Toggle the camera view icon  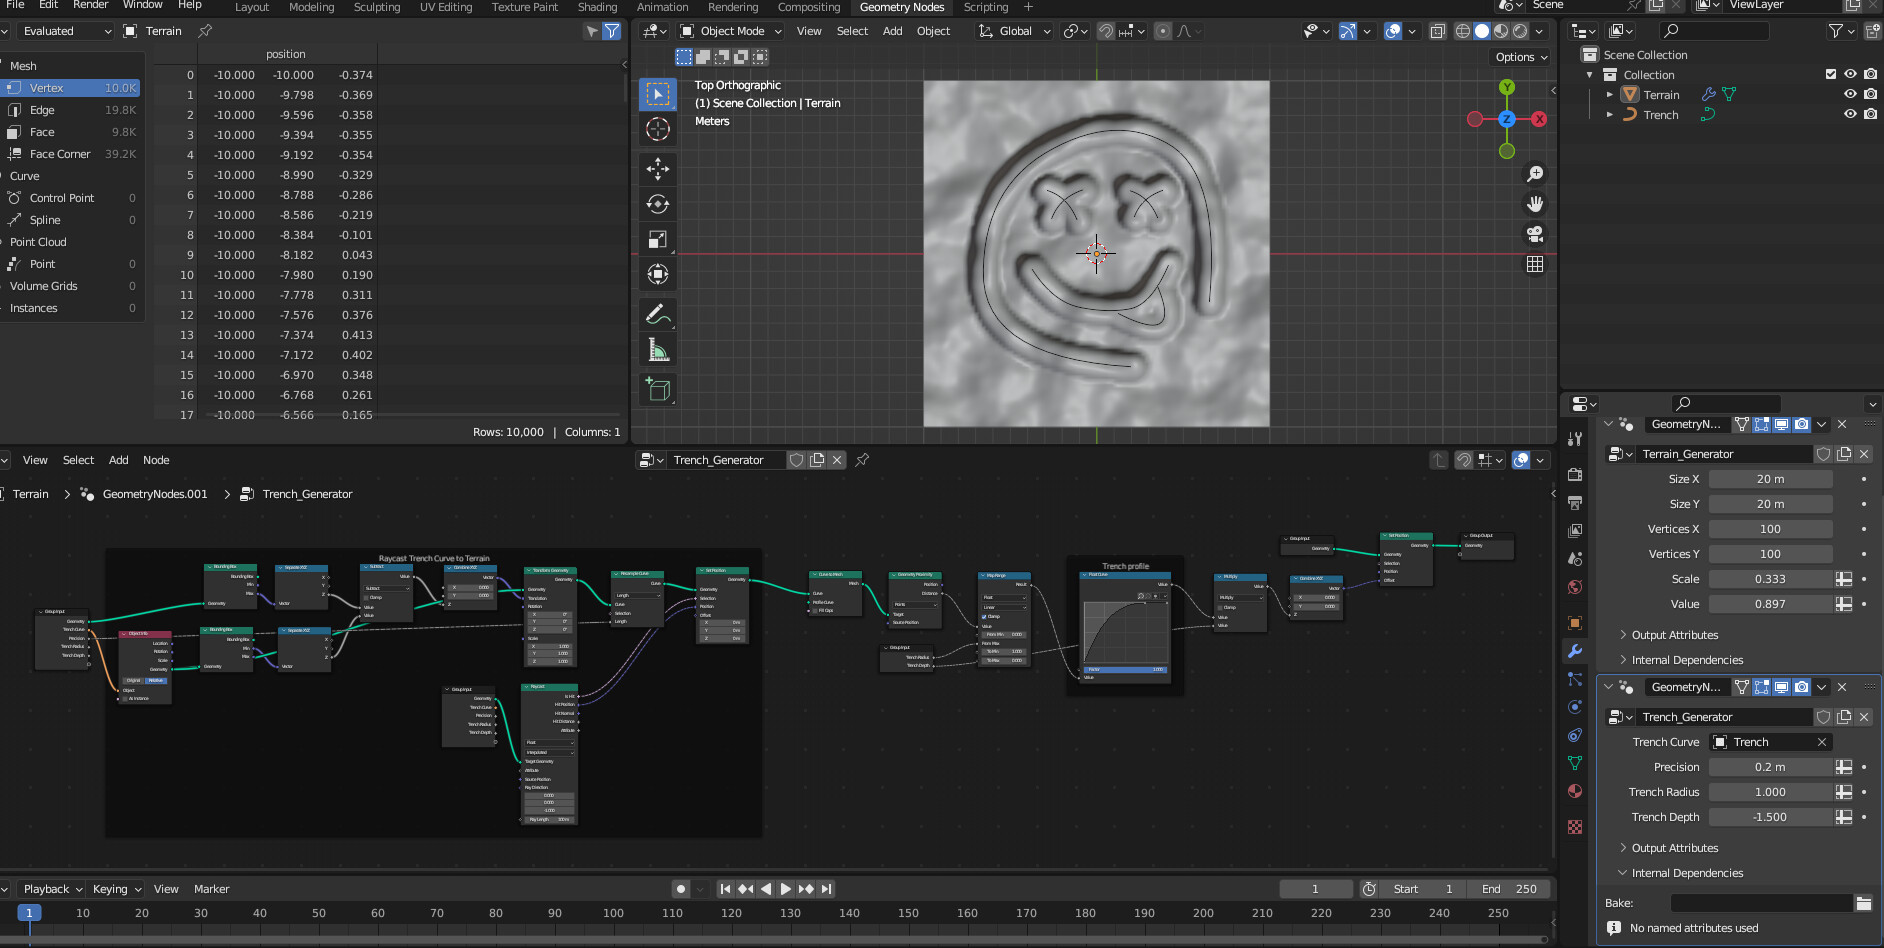click(1535, 234)
